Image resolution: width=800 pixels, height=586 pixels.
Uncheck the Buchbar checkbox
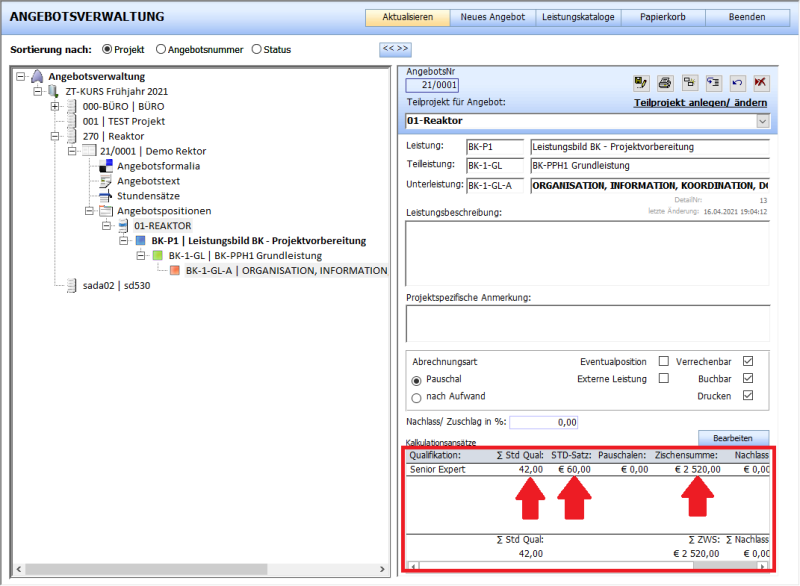click(748, 378)
